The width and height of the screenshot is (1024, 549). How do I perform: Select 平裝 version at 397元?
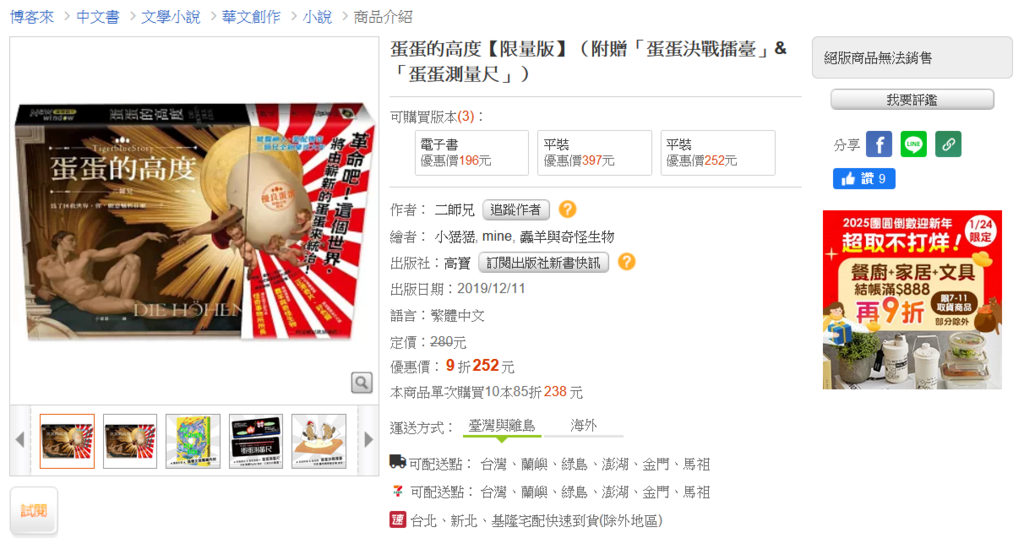(x=594, y=153)
